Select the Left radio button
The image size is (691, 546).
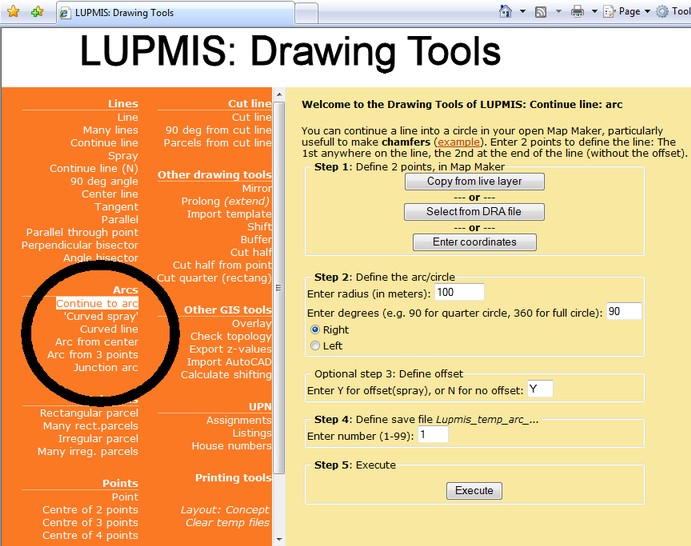tap(316, 346)
